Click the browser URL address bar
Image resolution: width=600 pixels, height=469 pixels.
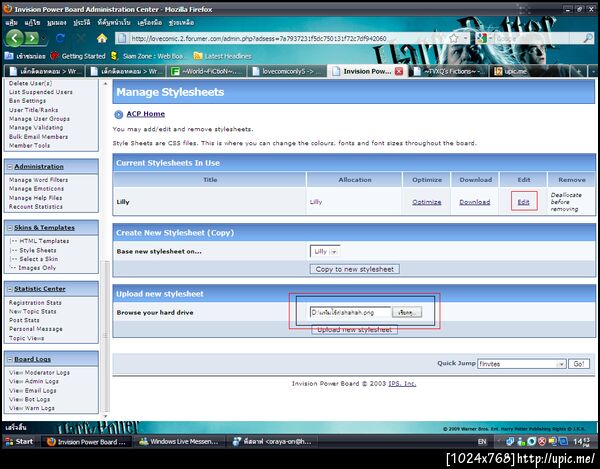(289, 38)
